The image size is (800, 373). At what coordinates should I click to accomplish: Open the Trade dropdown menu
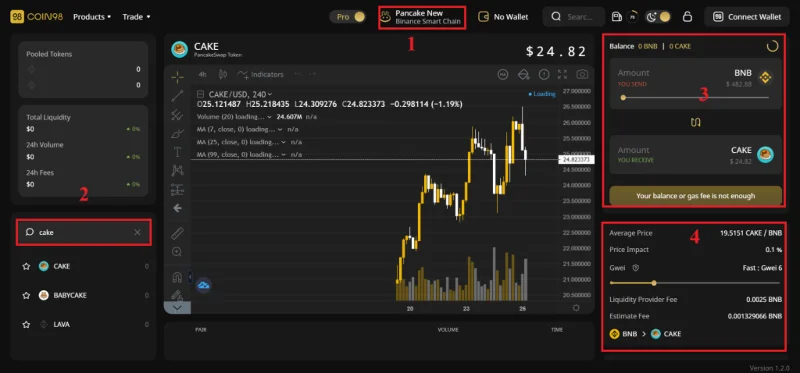point(136,17)
